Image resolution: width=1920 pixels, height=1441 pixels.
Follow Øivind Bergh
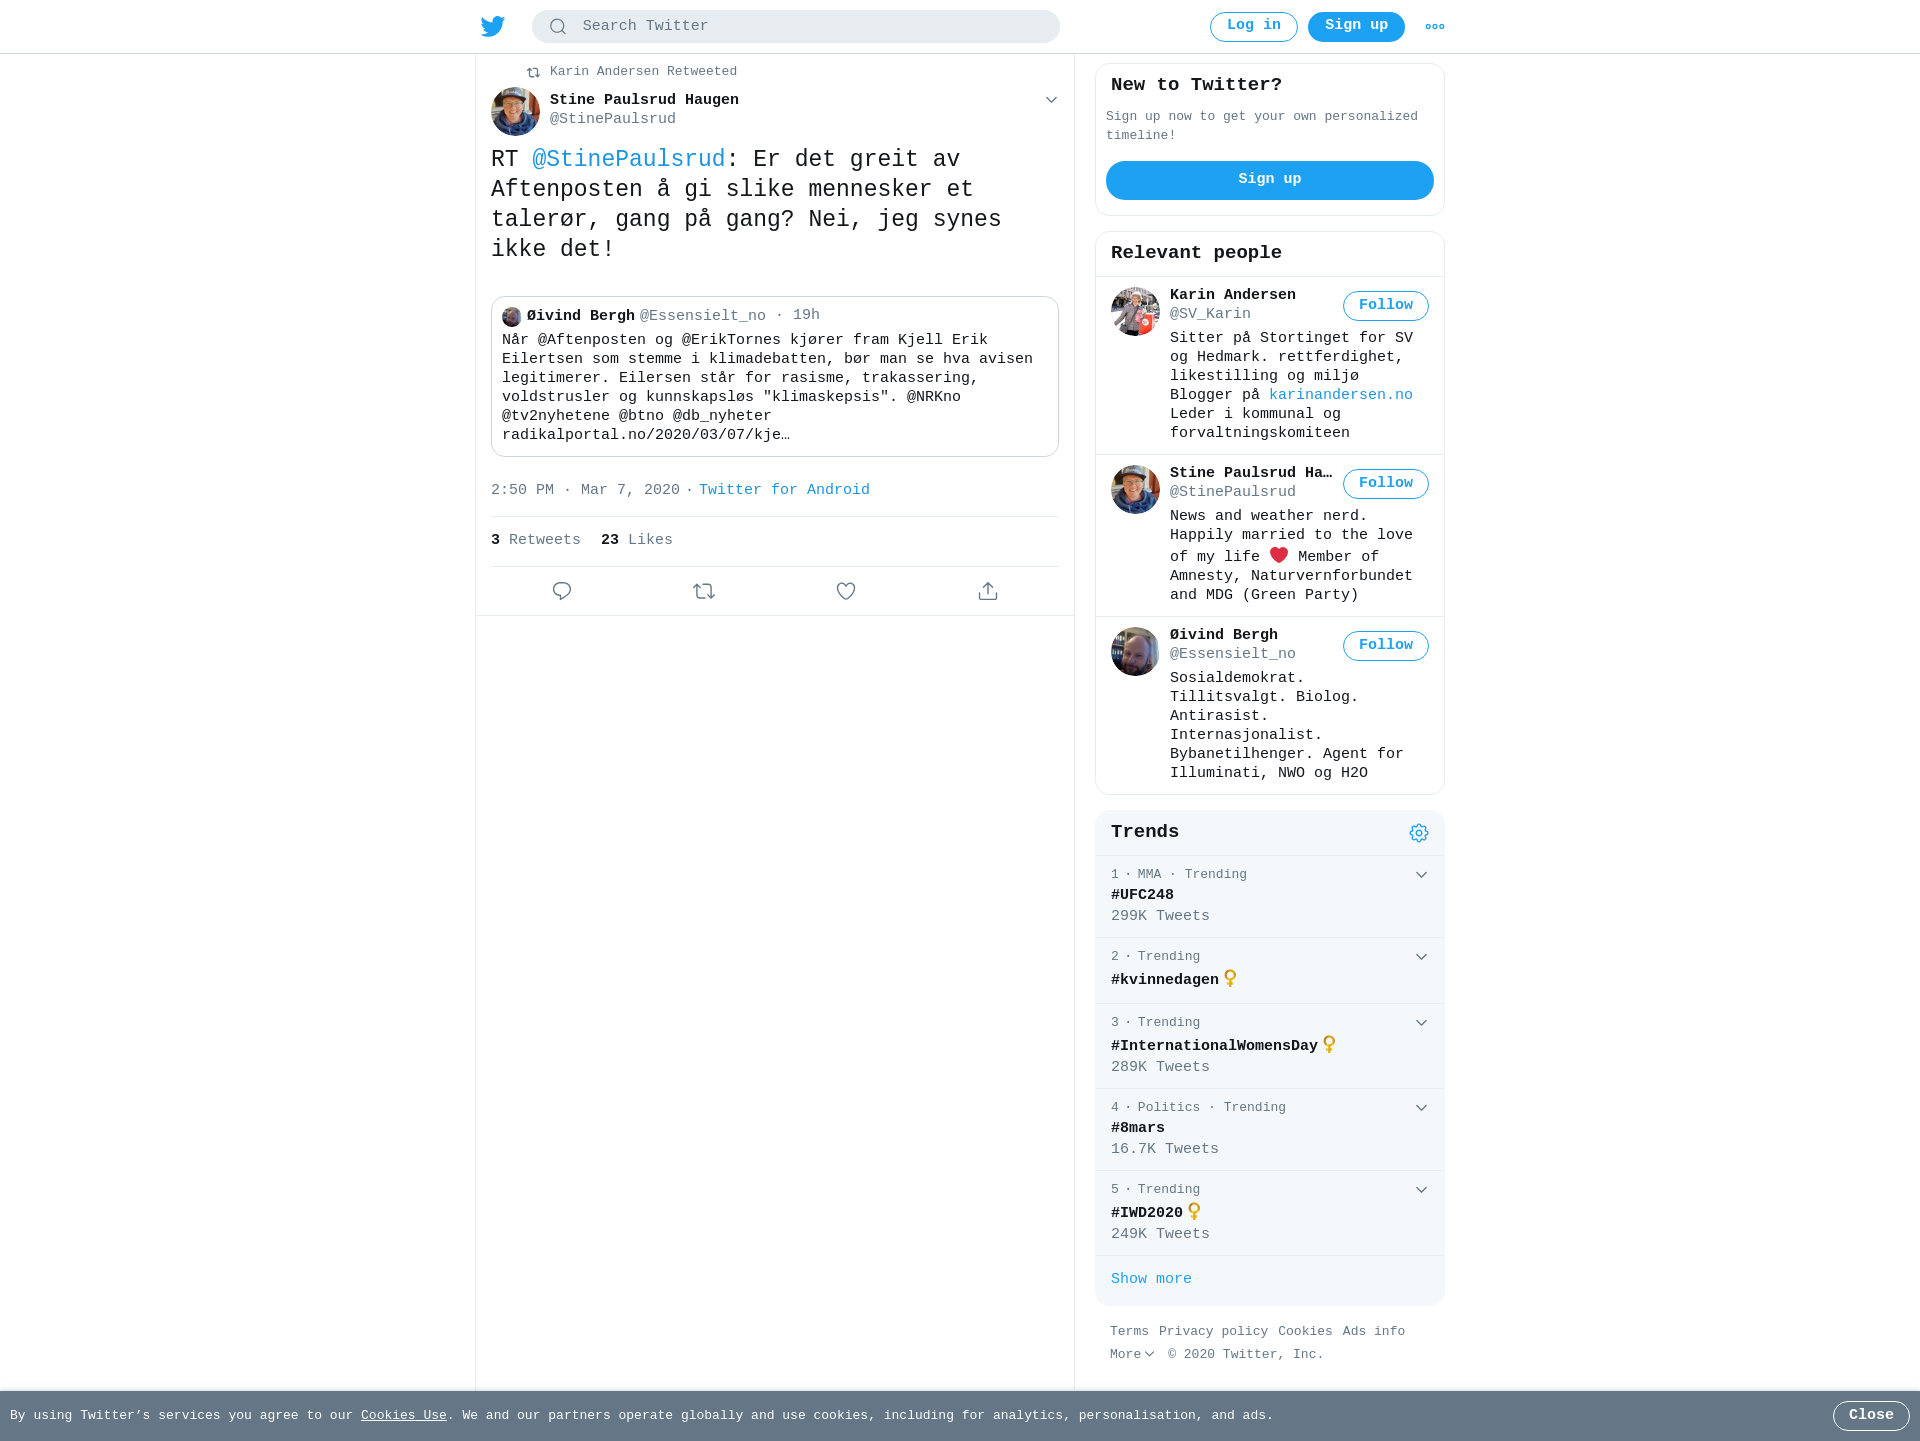coord(1386,646)
